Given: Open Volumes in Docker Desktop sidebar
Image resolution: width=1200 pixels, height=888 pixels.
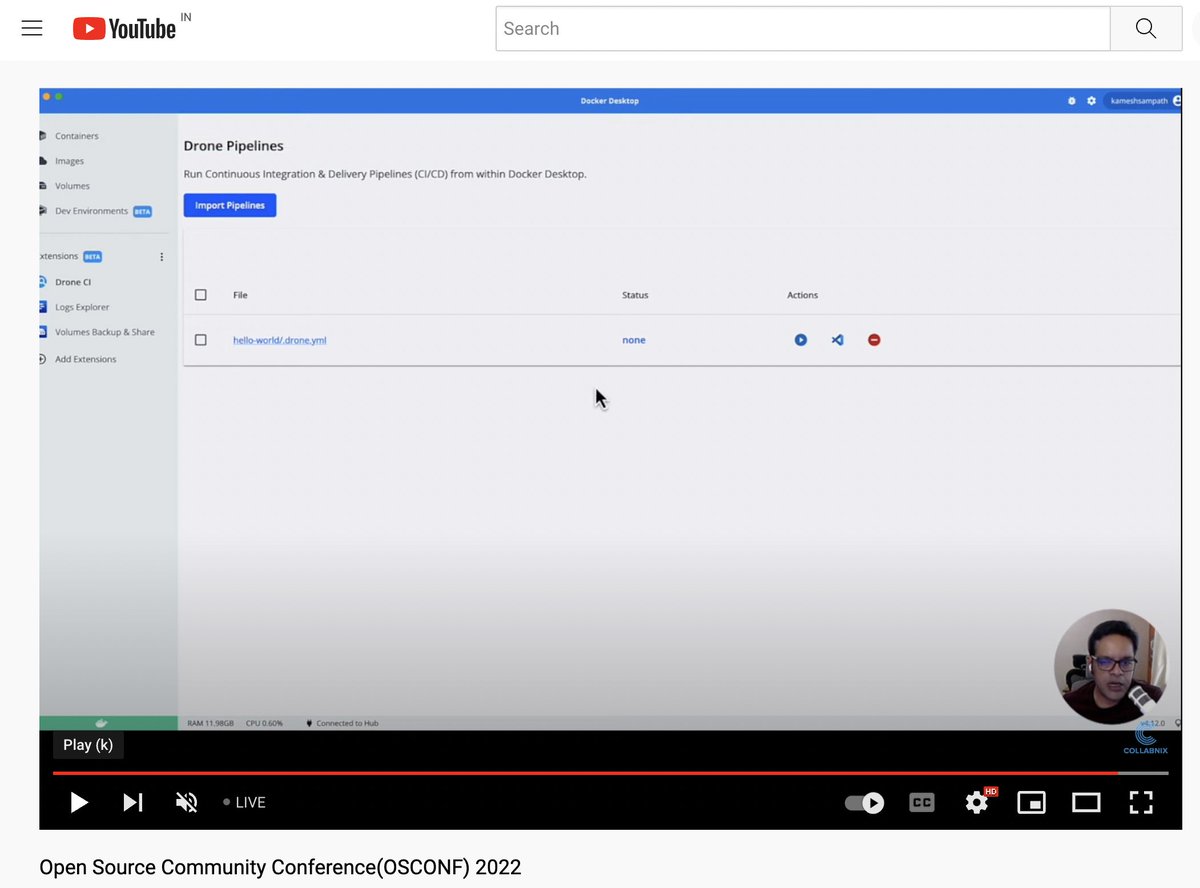Looking at the screenshot, I should [72, 186].
